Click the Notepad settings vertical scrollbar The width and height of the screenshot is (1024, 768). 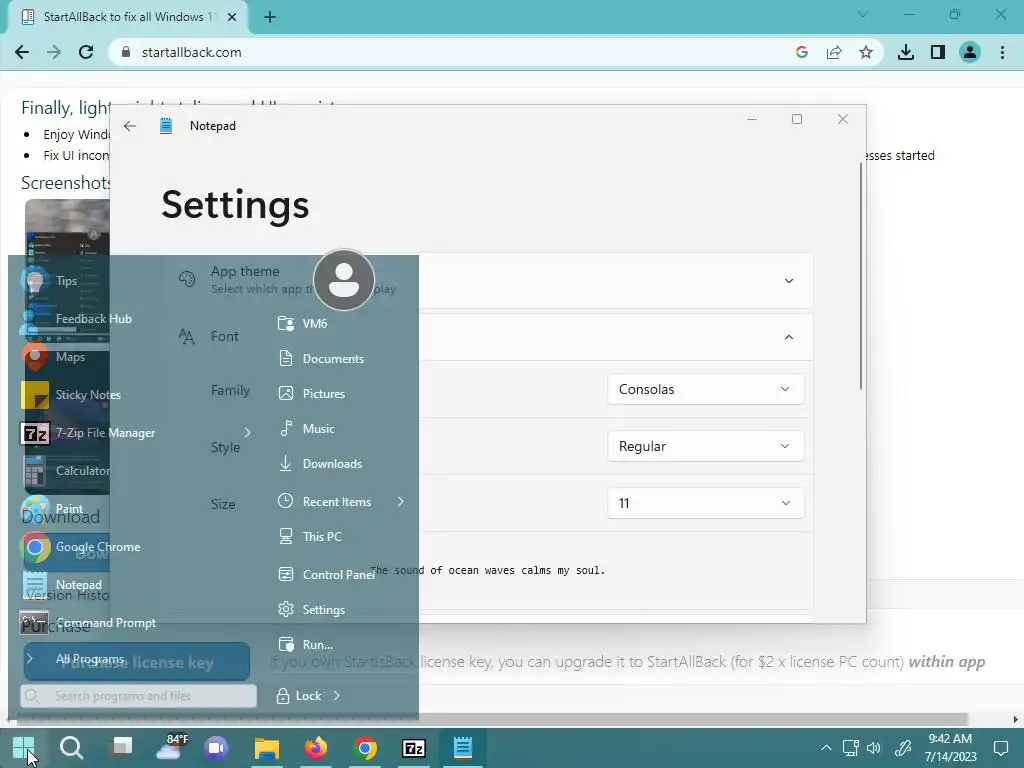861,276
